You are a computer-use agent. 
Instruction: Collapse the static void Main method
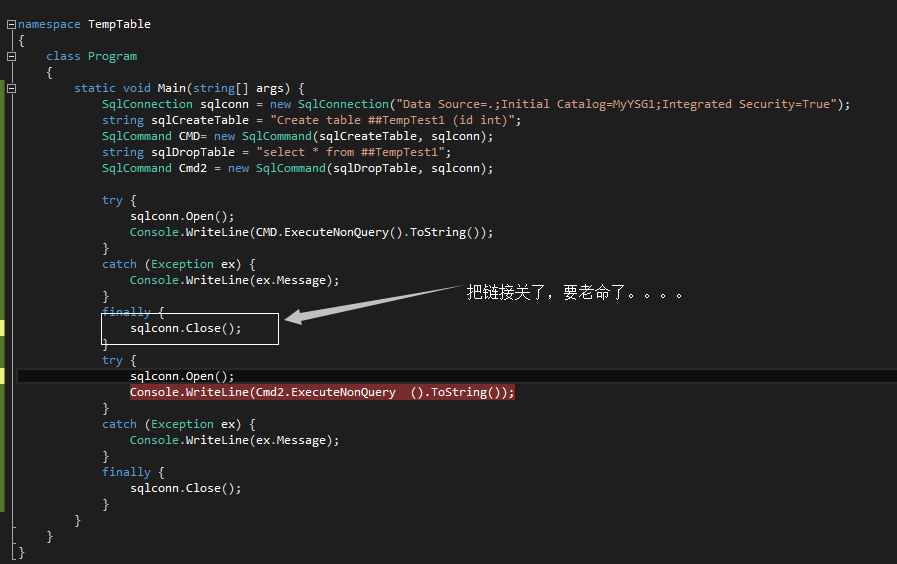[11, 89]
